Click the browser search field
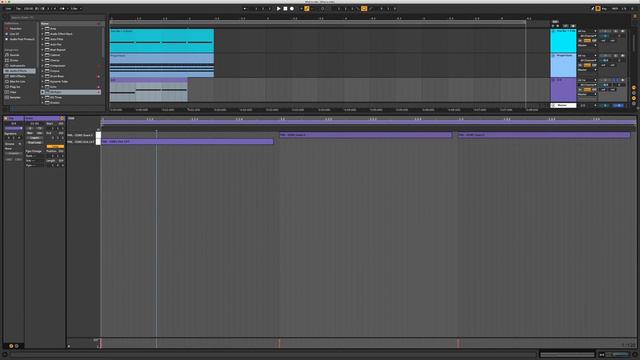The height and width of the screenshot is (360, 640). click(55, 18)
